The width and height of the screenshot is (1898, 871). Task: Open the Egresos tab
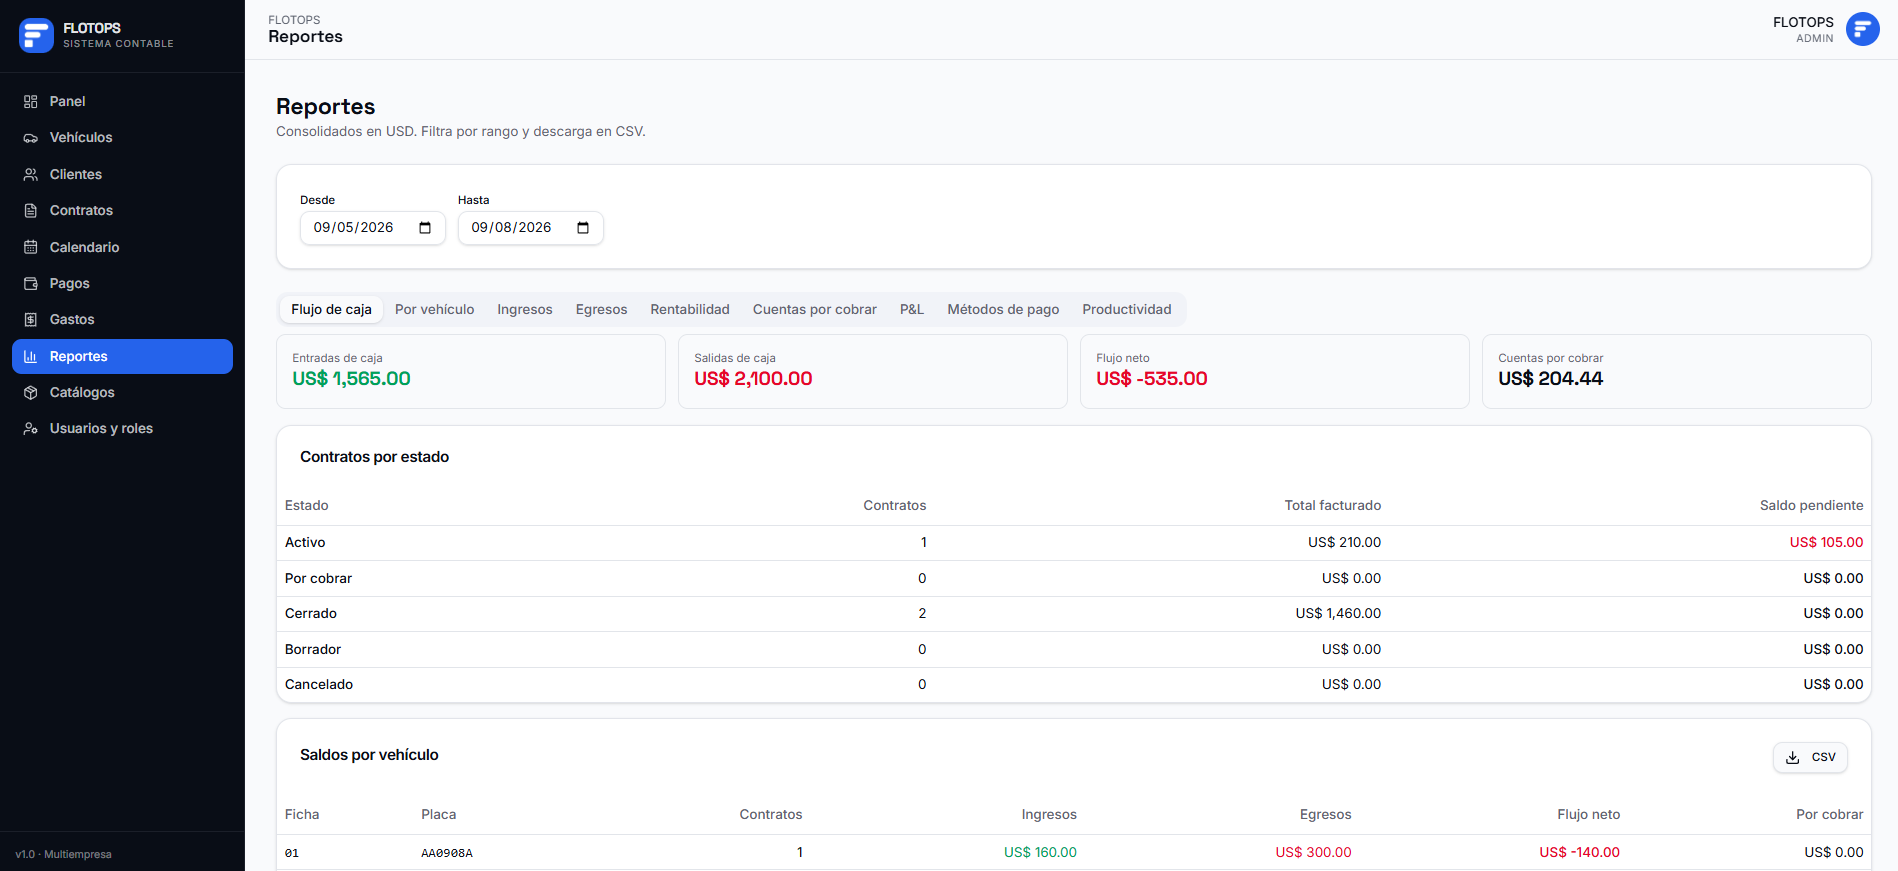(601, 310)
